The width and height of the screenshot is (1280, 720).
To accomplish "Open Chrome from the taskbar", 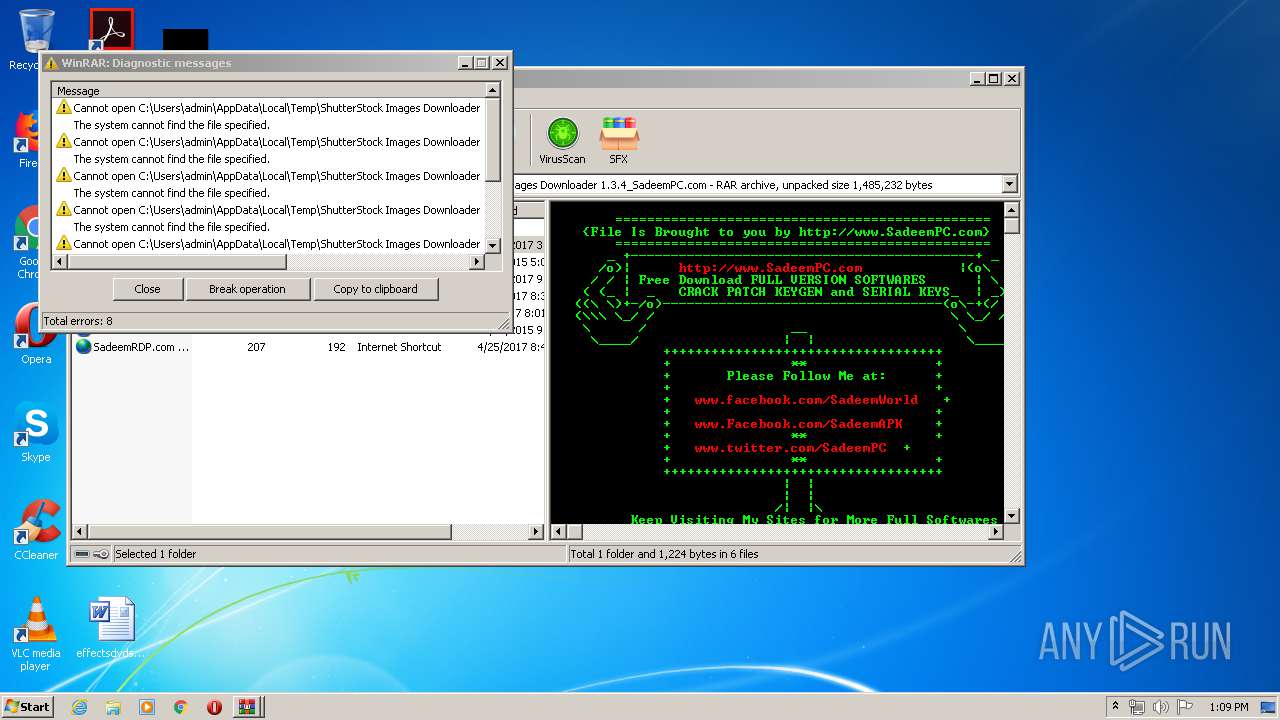I will click(x=181, y=707).
